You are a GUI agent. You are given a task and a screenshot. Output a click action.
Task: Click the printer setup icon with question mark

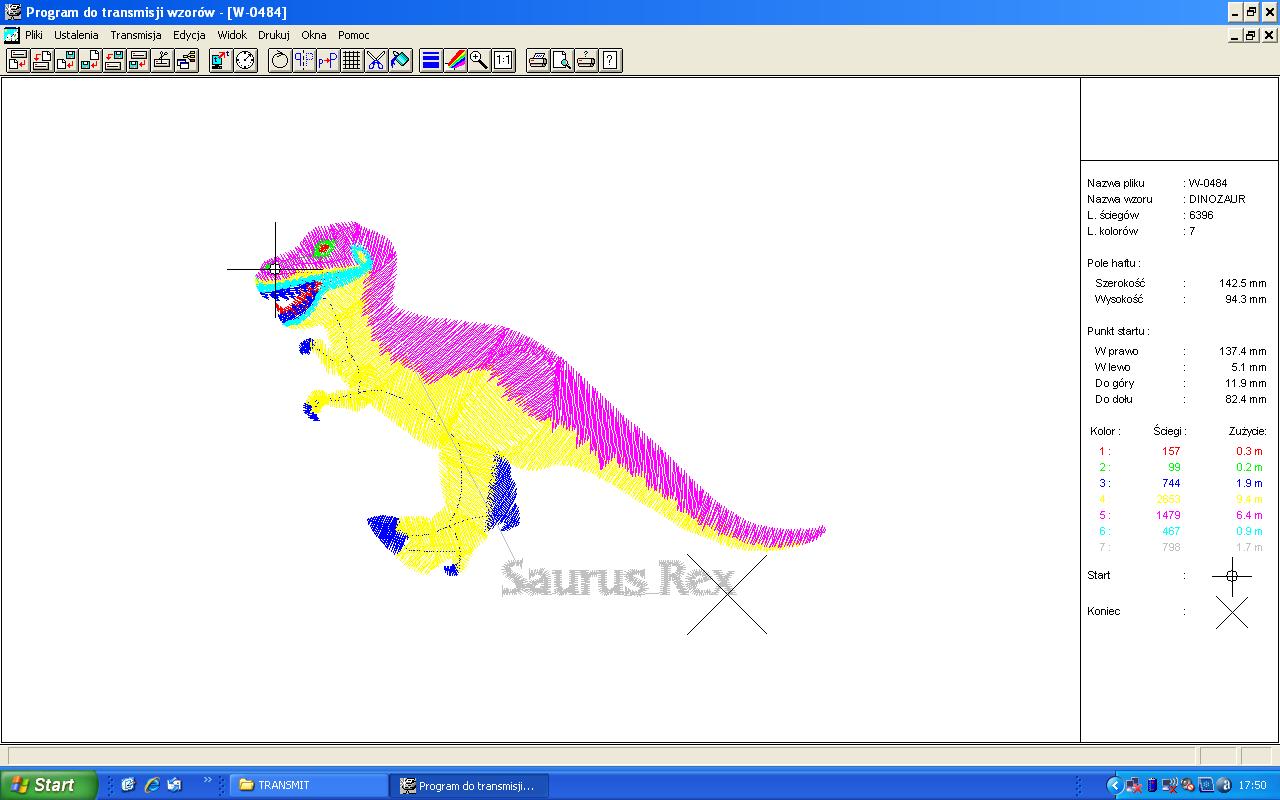point(586,60)
